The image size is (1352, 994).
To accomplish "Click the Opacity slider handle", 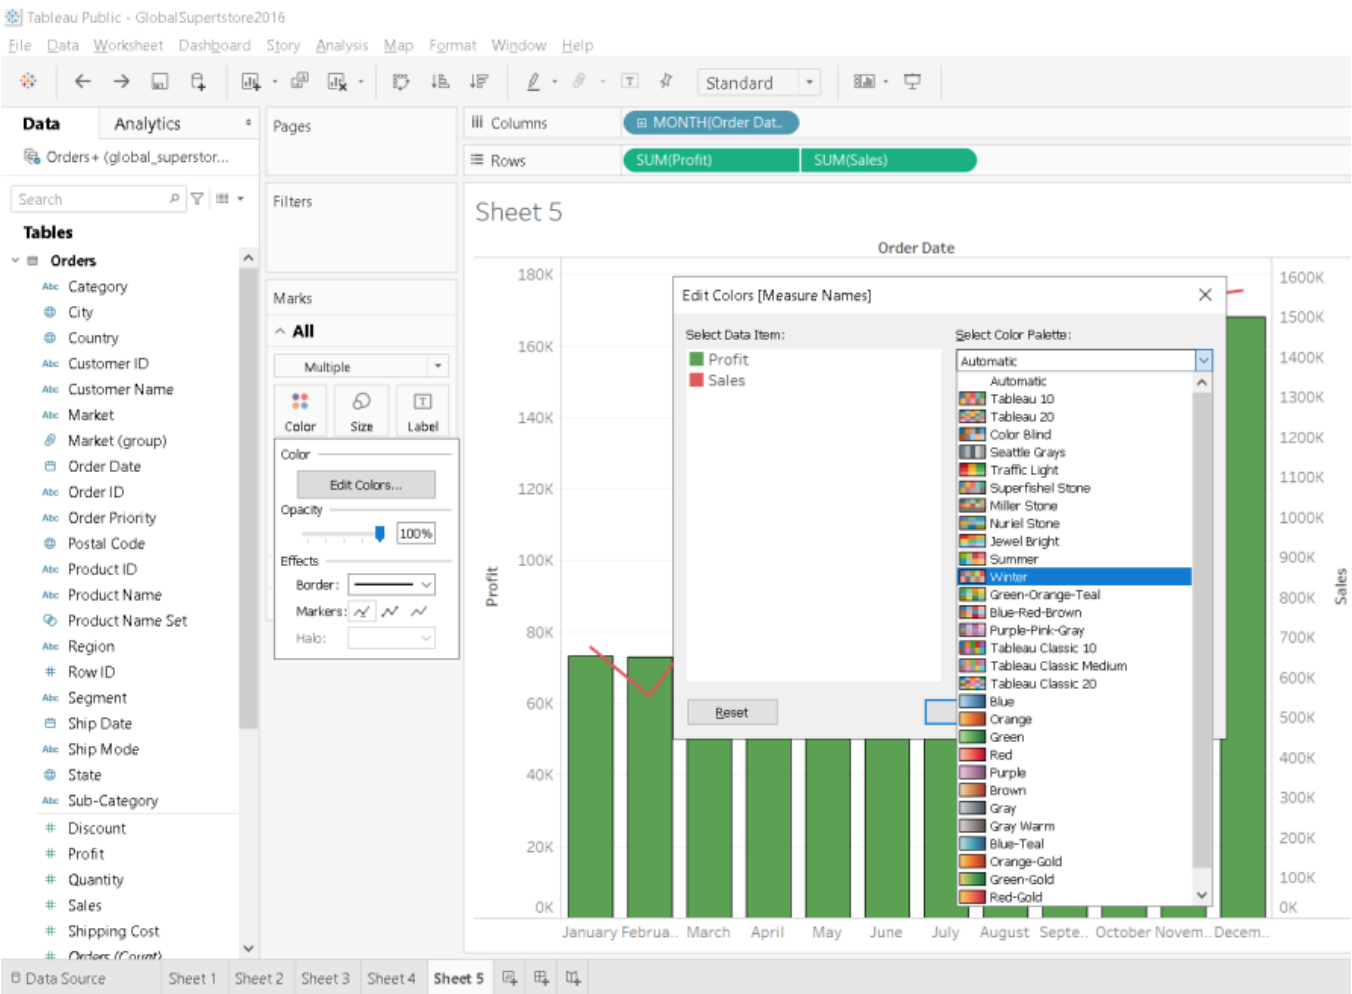I will tap(379, 533).
